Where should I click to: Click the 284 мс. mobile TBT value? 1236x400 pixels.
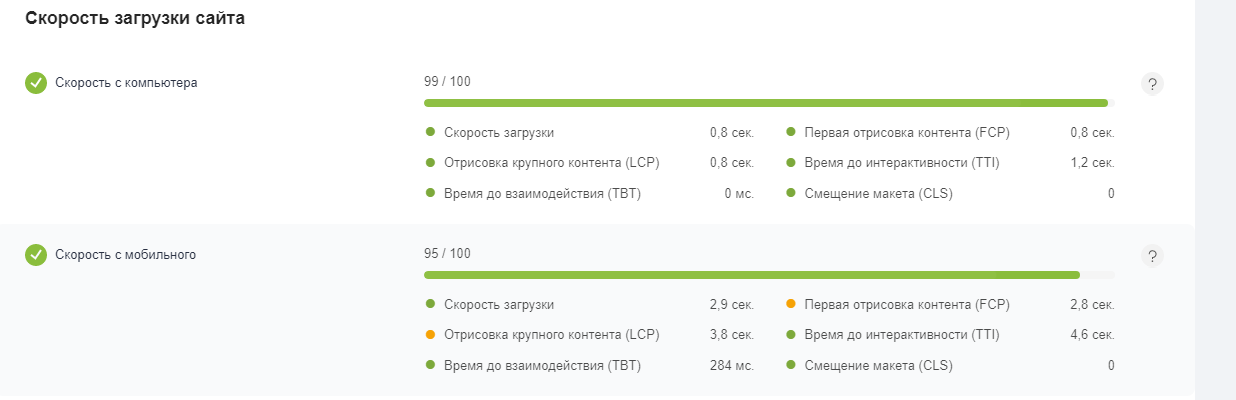pyautogui.click(x=731, y=366)
